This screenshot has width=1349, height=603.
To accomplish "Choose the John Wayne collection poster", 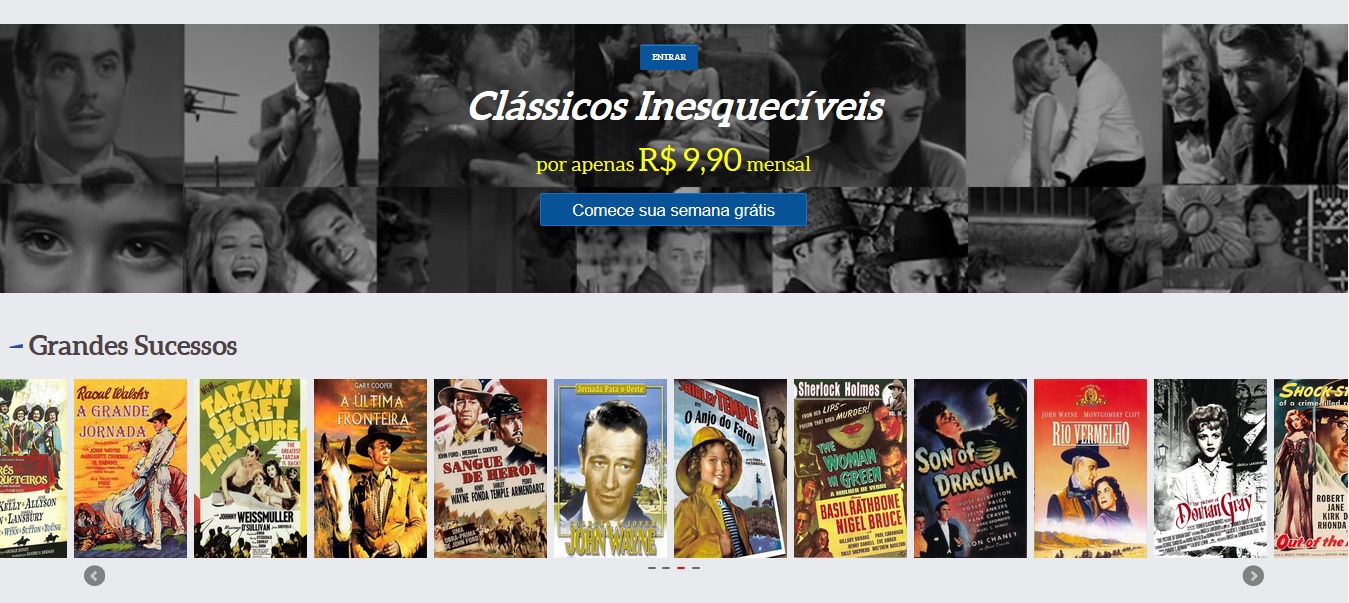I will [x=610, y=468].
